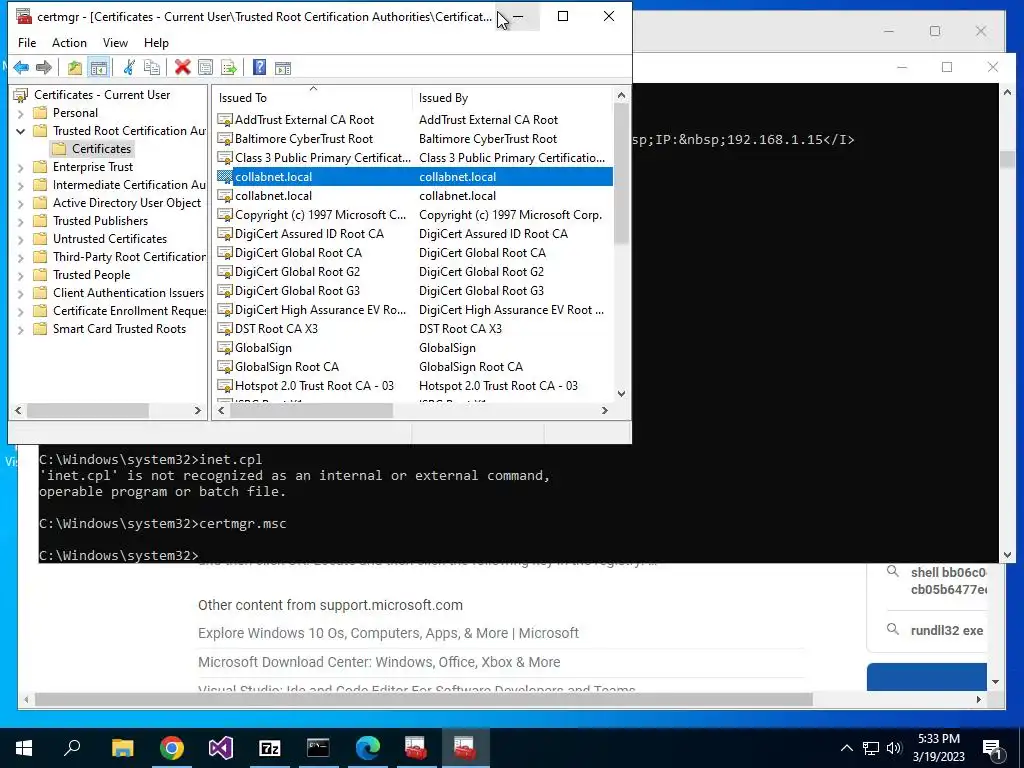The width and height of the screenshot is (1024, 768).
Task: Cut the selected certificate using scissors icon
Action: (129, 67)
